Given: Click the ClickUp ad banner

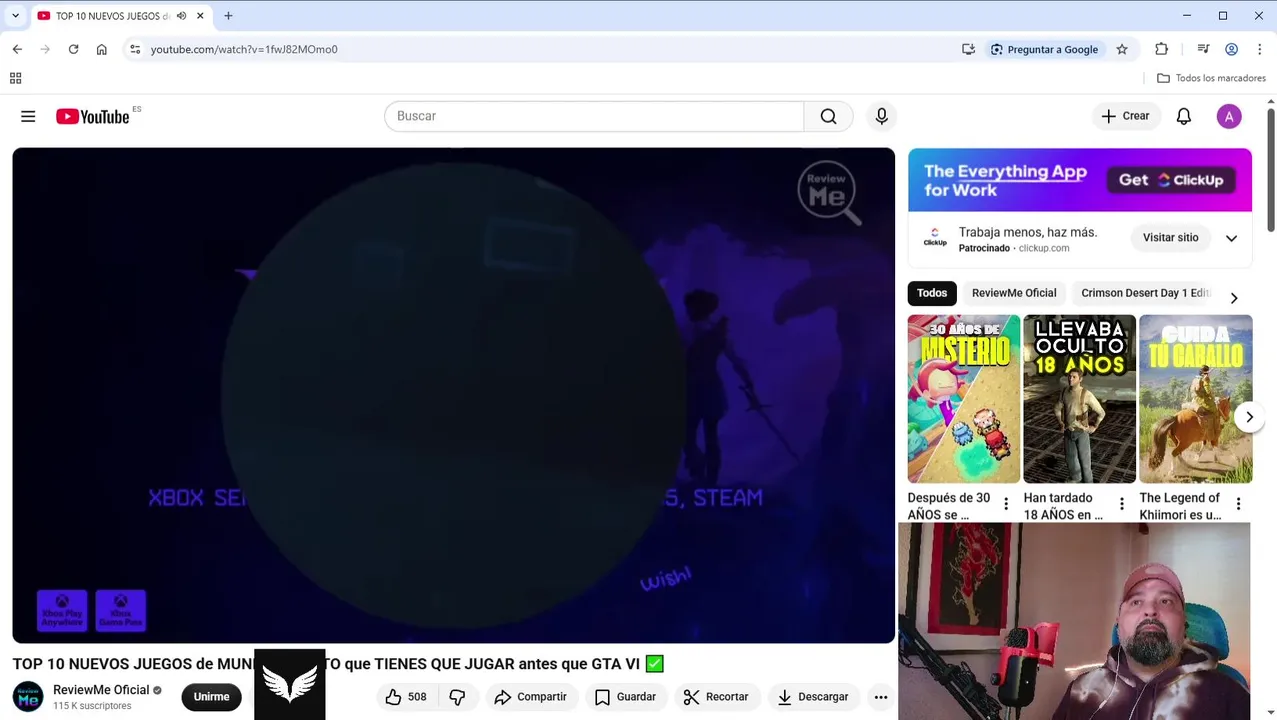Looking at the screenshot, I should point(1080,180).
